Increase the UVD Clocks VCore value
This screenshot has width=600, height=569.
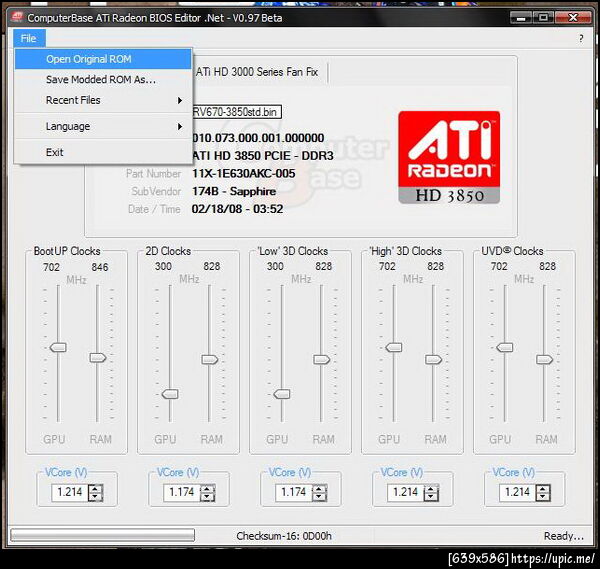pyautogui.click(x=543, y=488)
